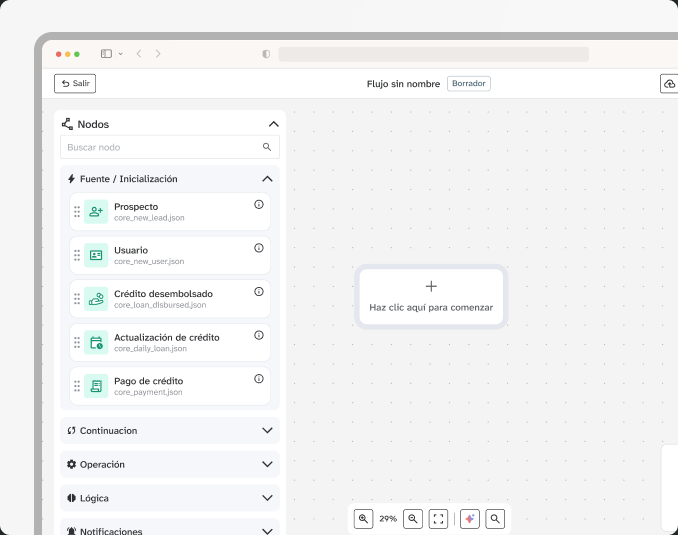Image resolution: width=678 pixels, height=535 pixels.
Task: Click Pago de crédito drag handle dots
Action: click(77, 386)
